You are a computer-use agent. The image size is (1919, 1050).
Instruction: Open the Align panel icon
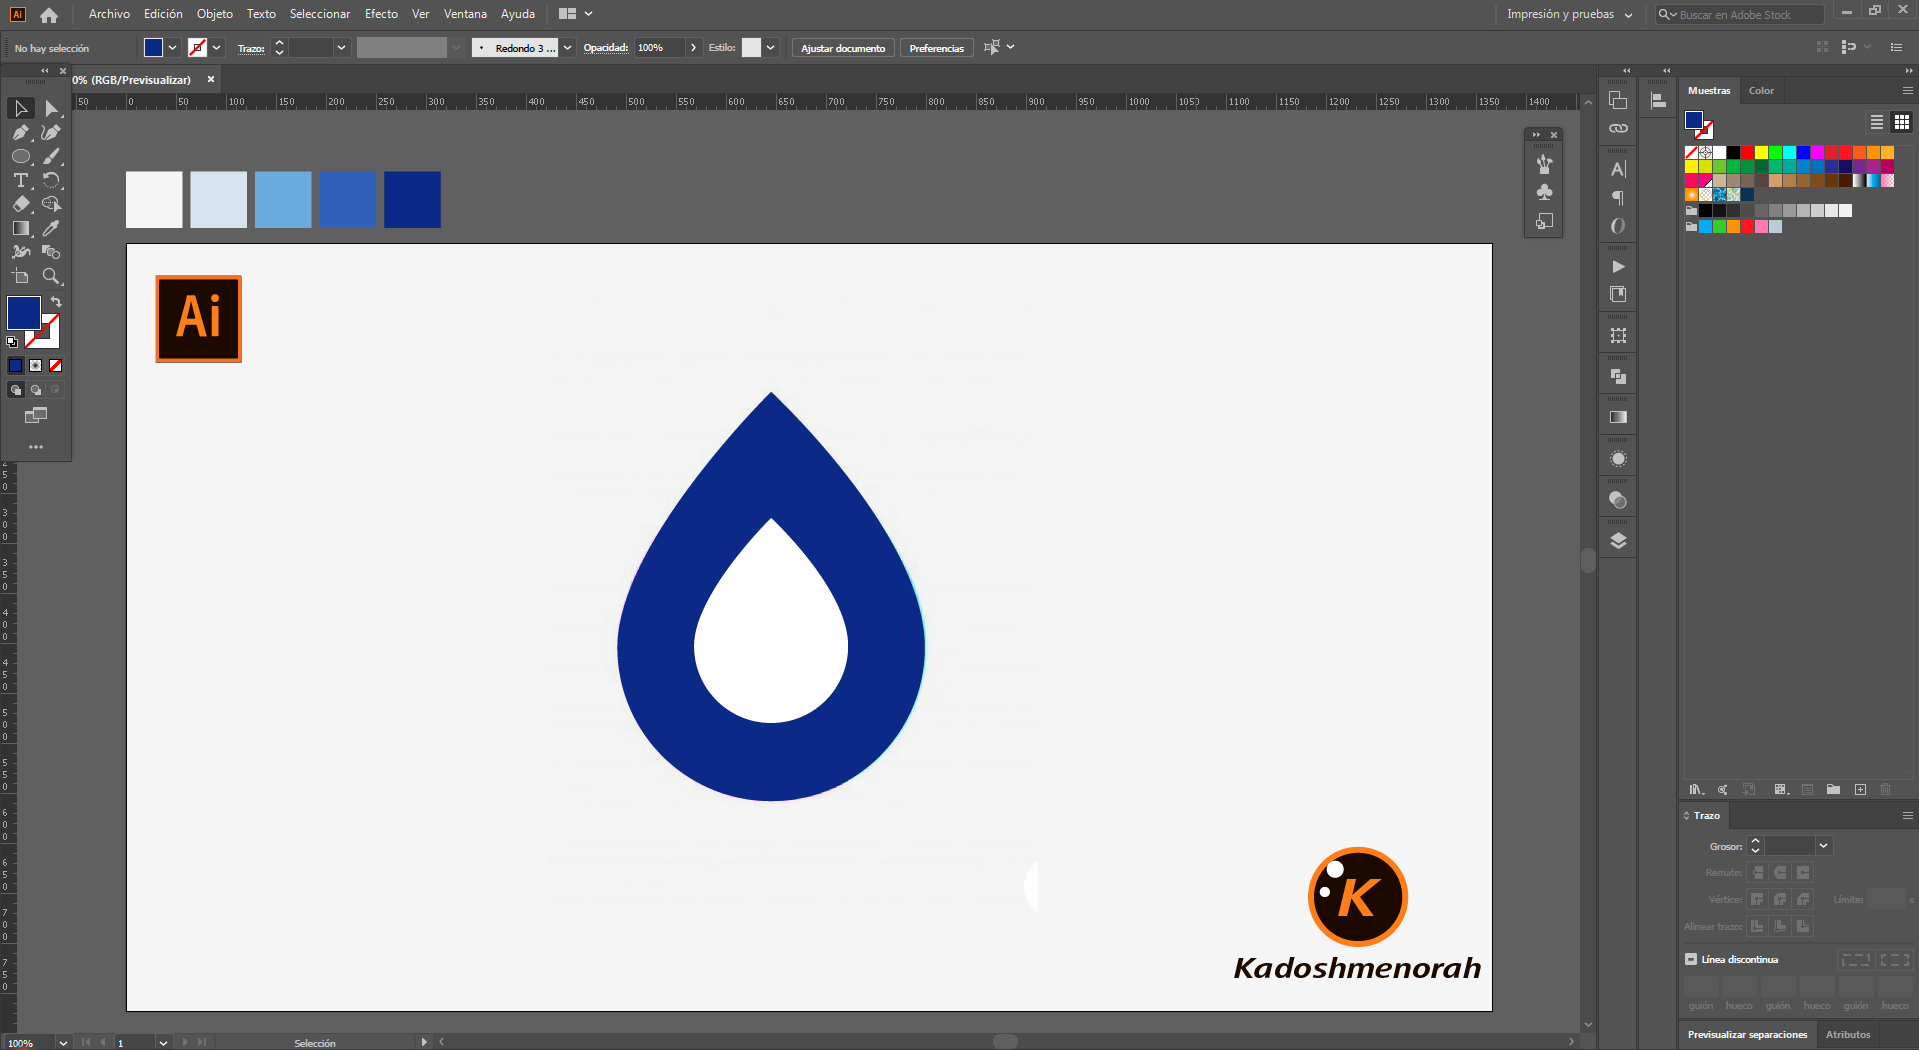1658,100
